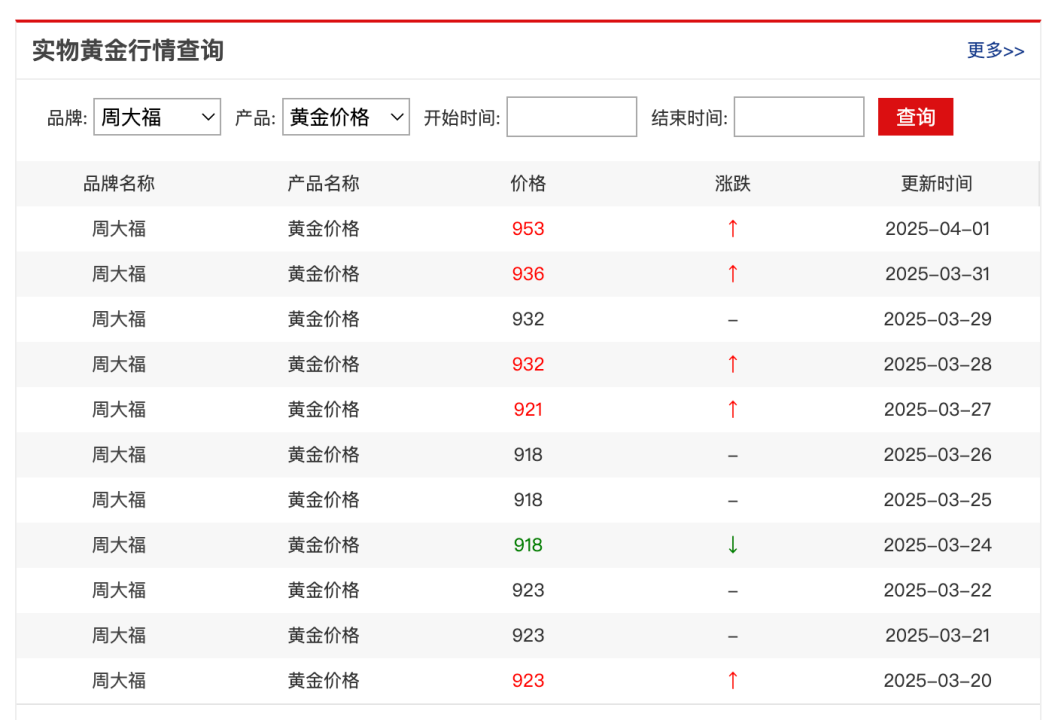The width and height of the screenshot is (1049, 720).
Task: Click the up arrow in 2025-03-31 row
Action: (732, 274)
